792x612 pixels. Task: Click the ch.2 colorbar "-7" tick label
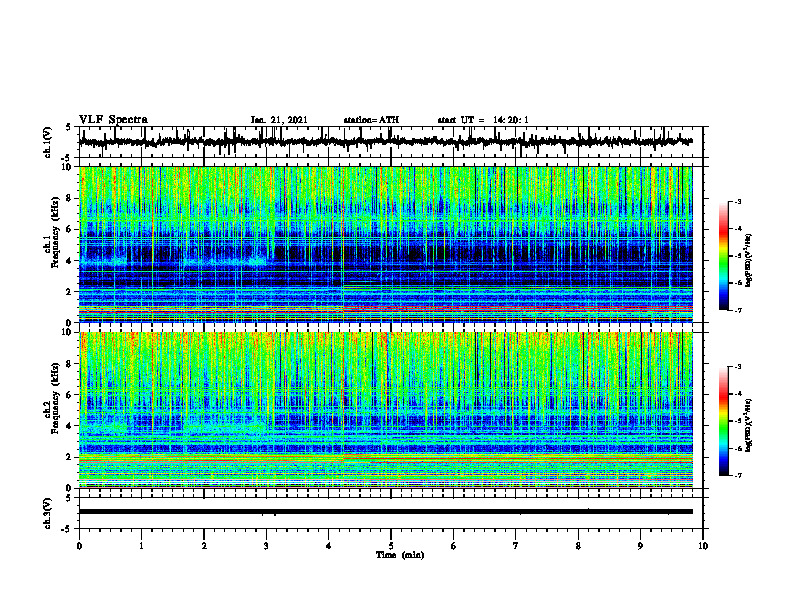point(737,476)
